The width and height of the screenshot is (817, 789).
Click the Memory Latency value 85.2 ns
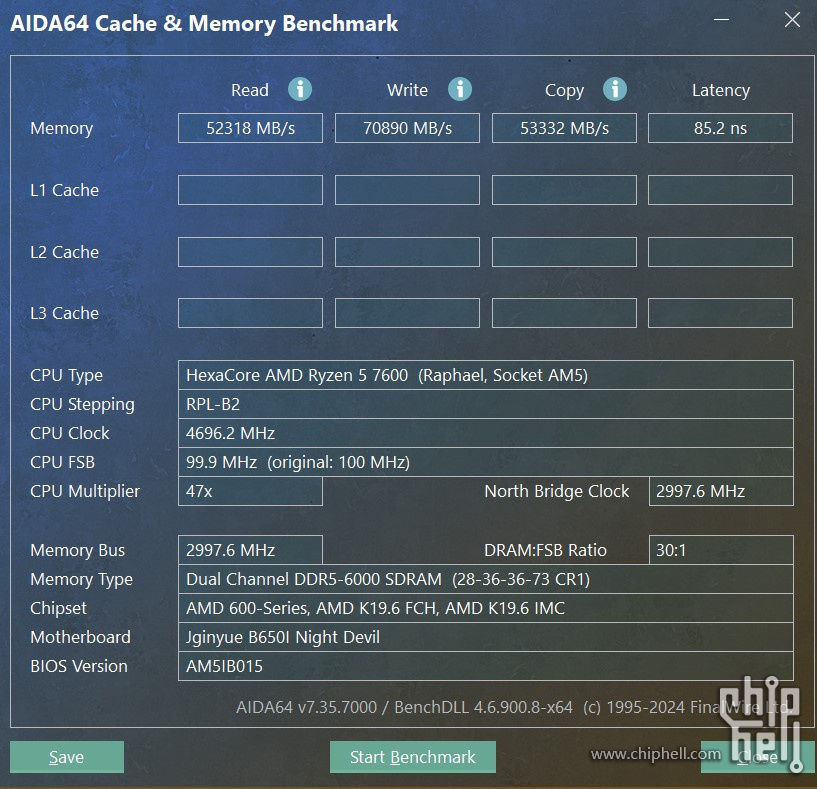(721, 128)
